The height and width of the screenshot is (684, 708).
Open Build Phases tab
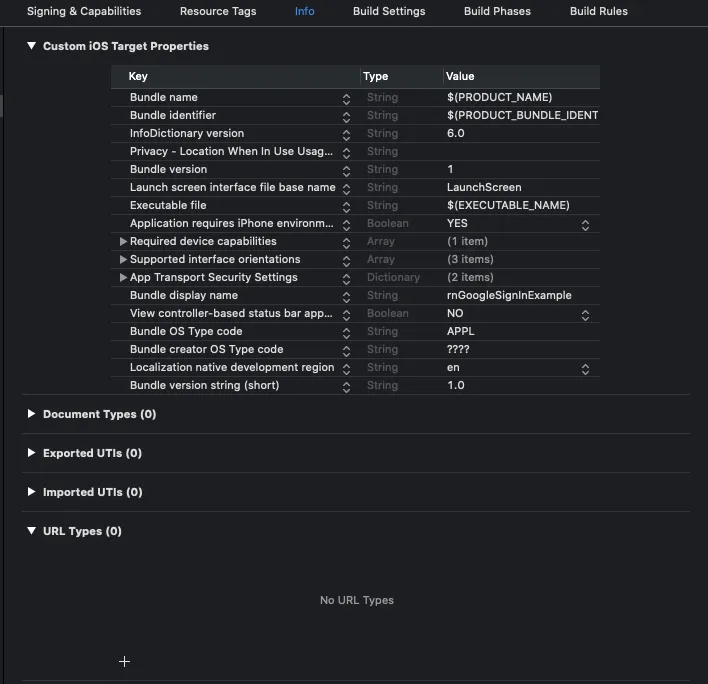click(x=497, y=11)
